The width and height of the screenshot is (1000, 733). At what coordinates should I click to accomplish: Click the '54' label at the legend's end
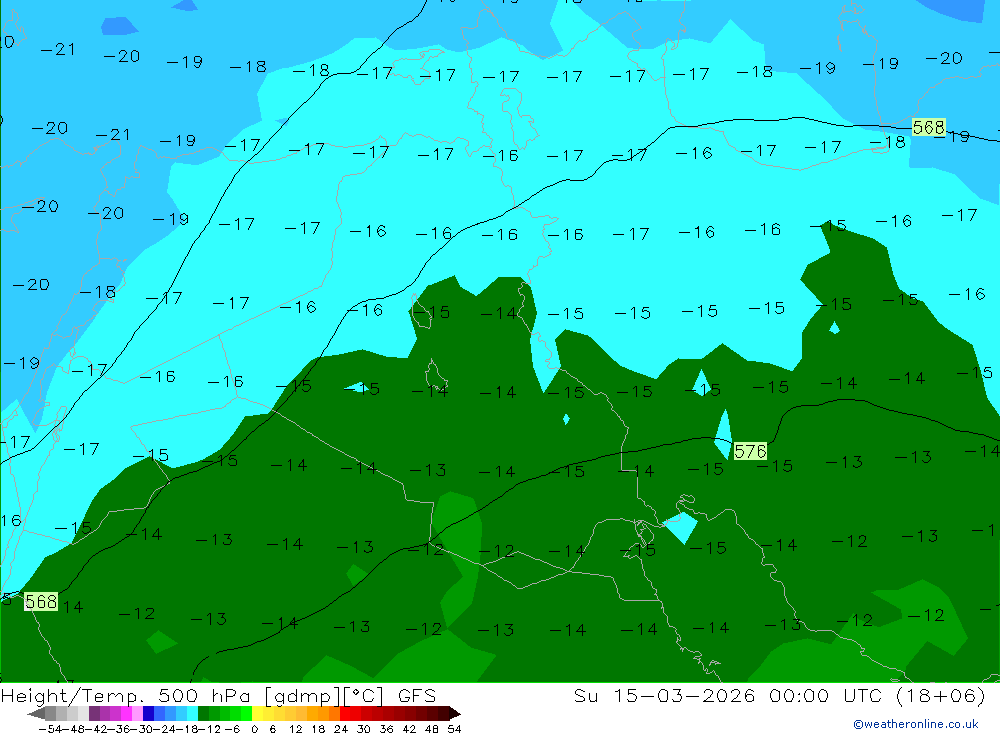click(x=454, y=729)
